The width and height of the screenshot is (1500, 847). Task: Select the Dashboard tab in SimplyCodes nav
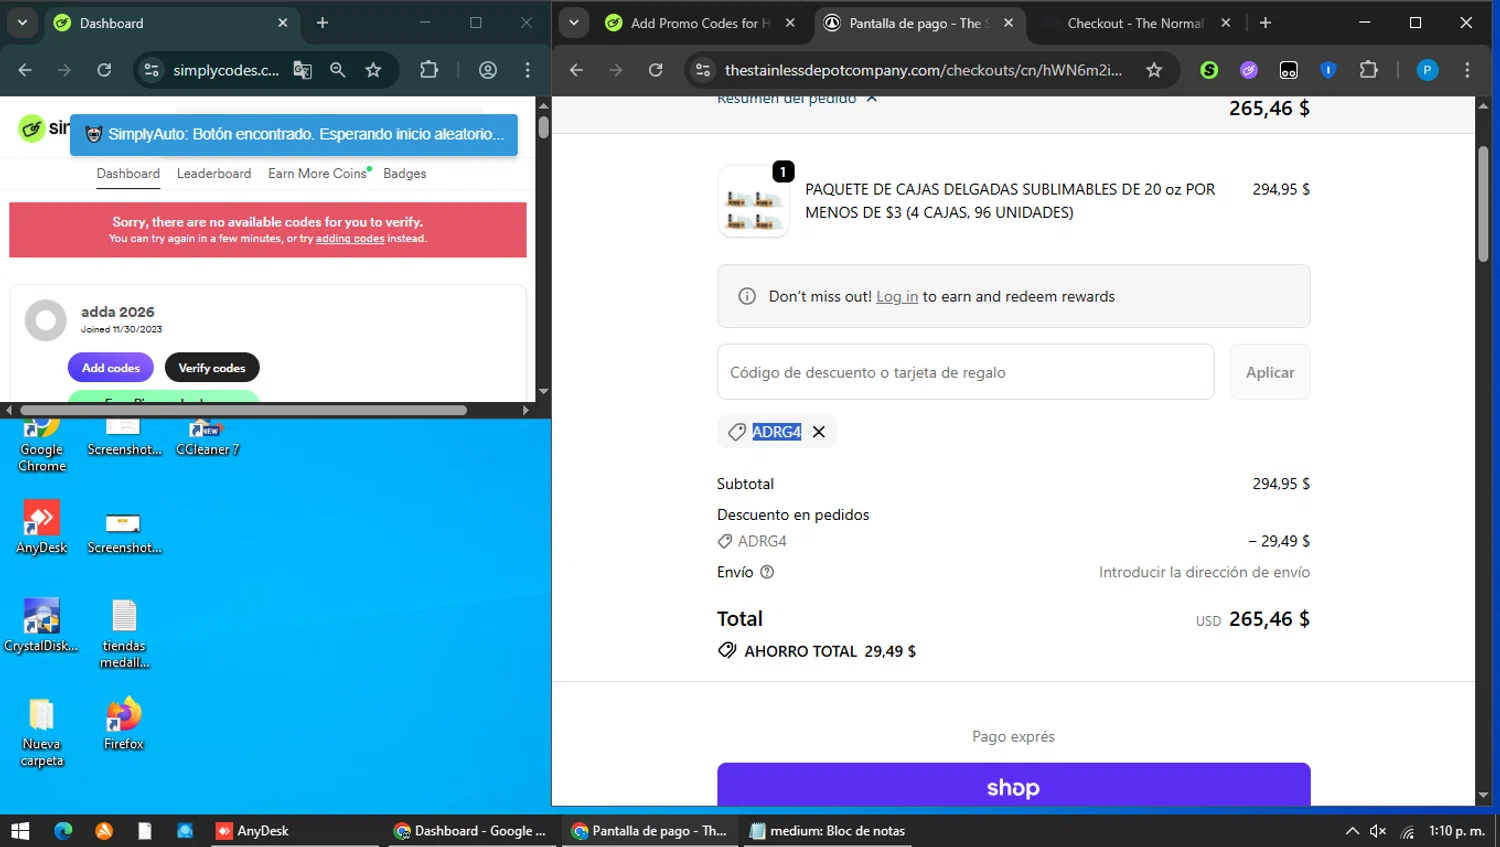click(128, 173)
